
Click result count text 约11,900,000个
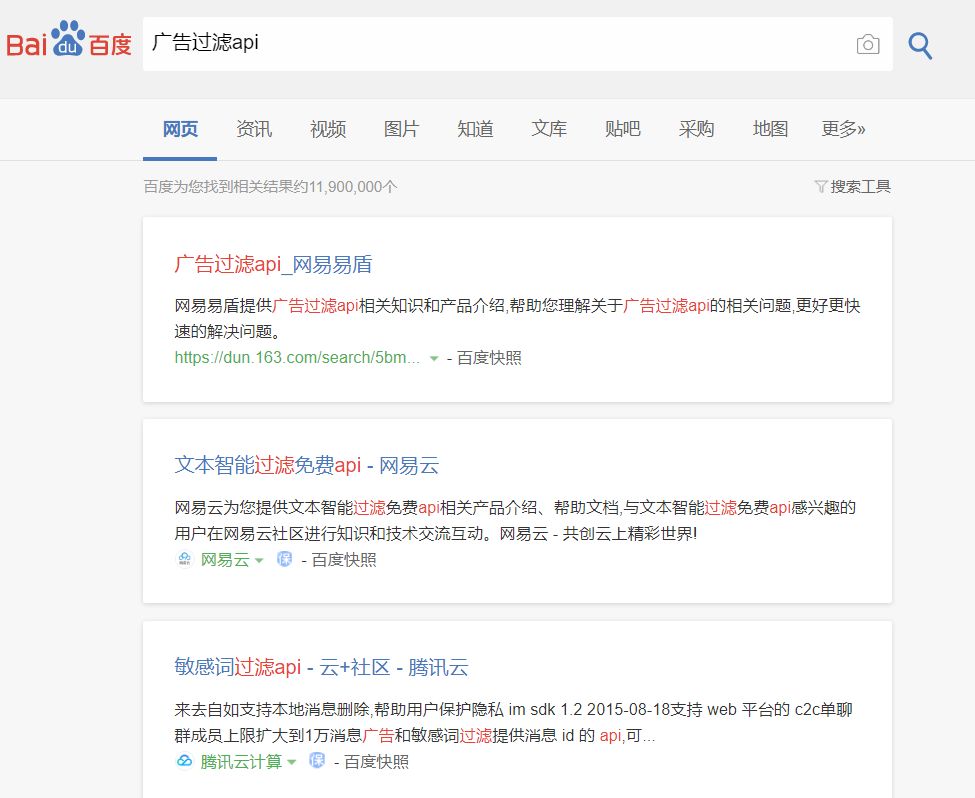[x=345, y=187]
